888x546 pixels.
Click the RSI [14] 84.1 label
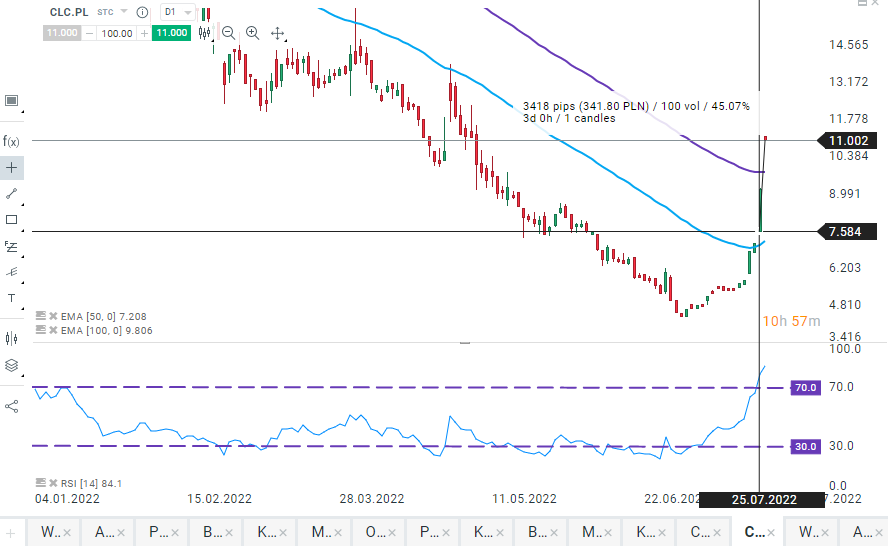[91, 483]
